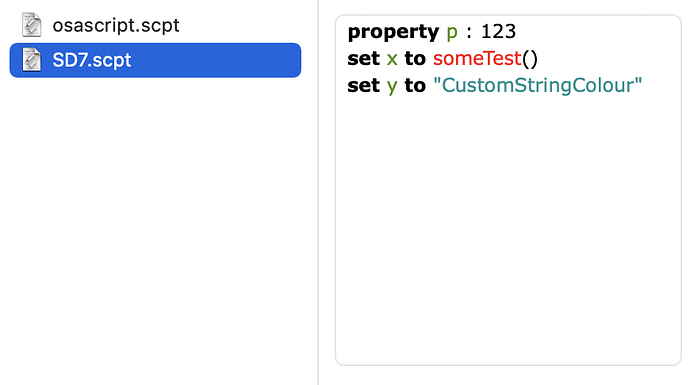Screen dimensions: 690x385
Task: Click the blank area of the script preview
Action: pos(508,229)
